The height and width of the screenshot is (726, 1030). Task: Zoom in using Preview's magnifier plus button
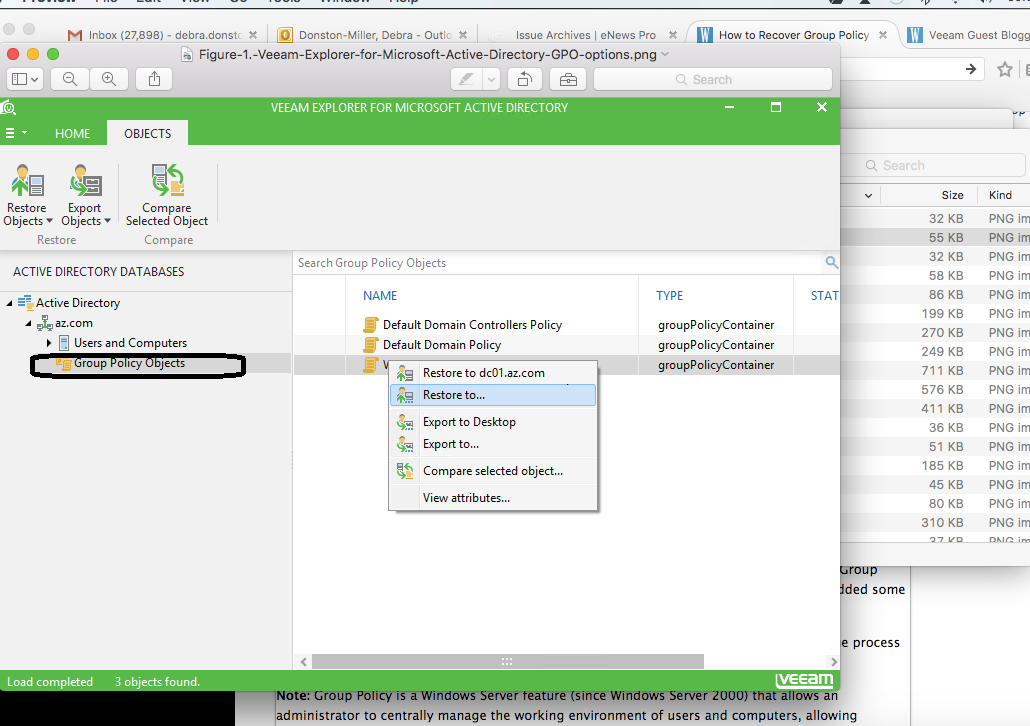tap(108, 79)
